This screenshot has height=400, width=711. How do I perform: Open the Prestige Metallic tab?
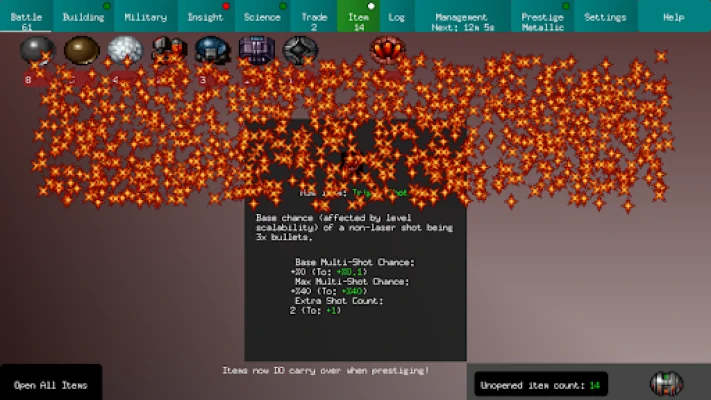[x=543, y=16]
